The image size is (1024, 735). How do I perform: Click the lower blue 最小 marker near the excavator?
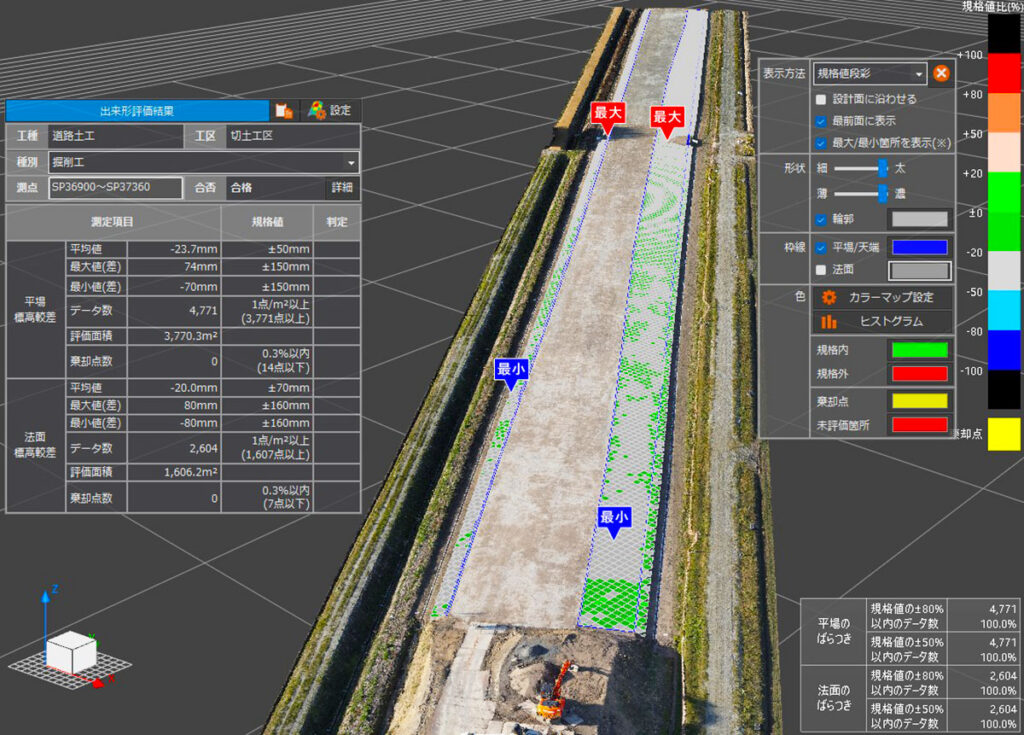[x=614, y=519]
